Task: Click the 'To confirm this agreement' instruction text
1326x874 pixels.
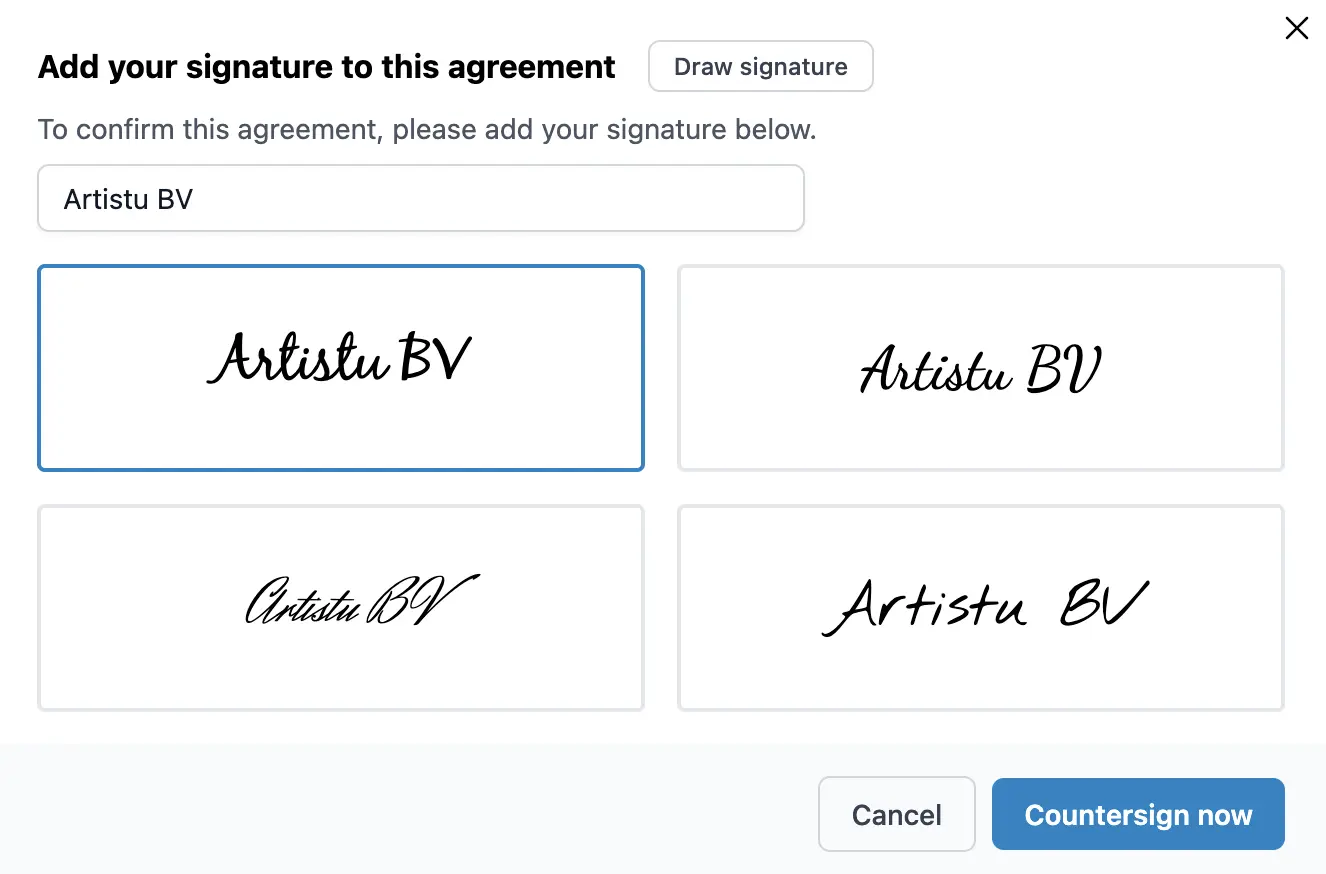Action: pyautogui.click(x=427, y=130)
